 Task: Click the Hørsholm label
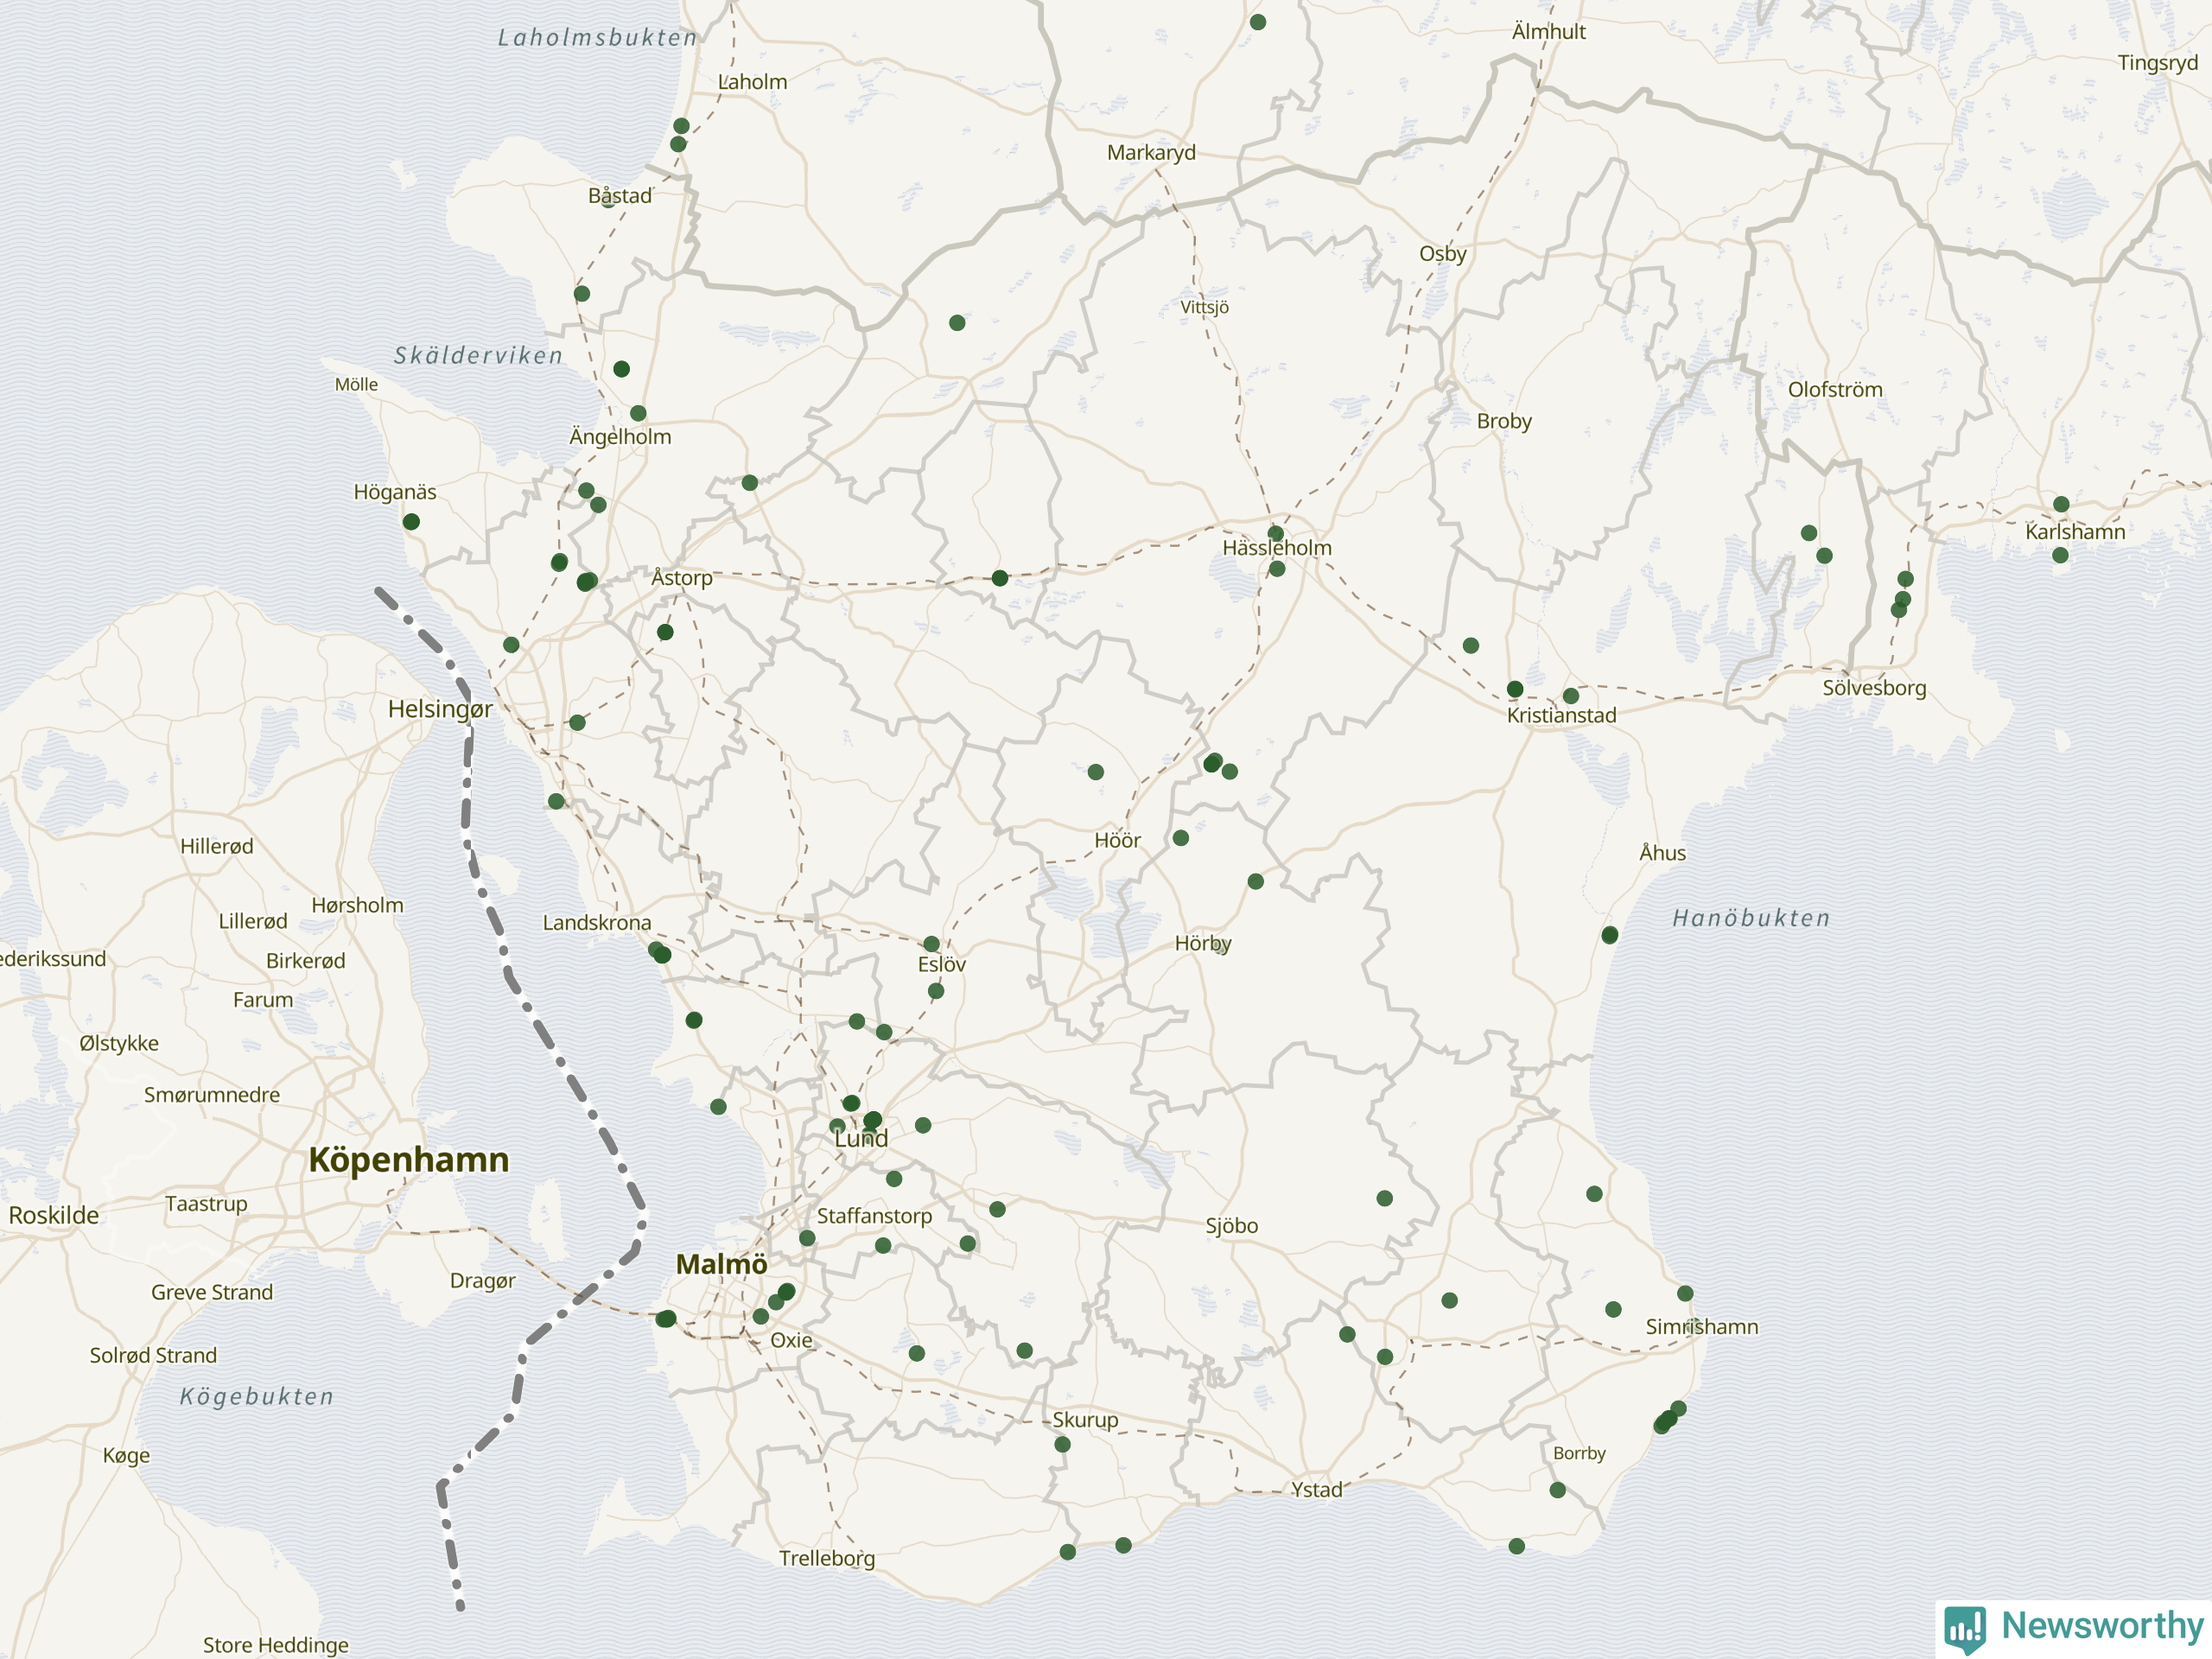(358, 906)
